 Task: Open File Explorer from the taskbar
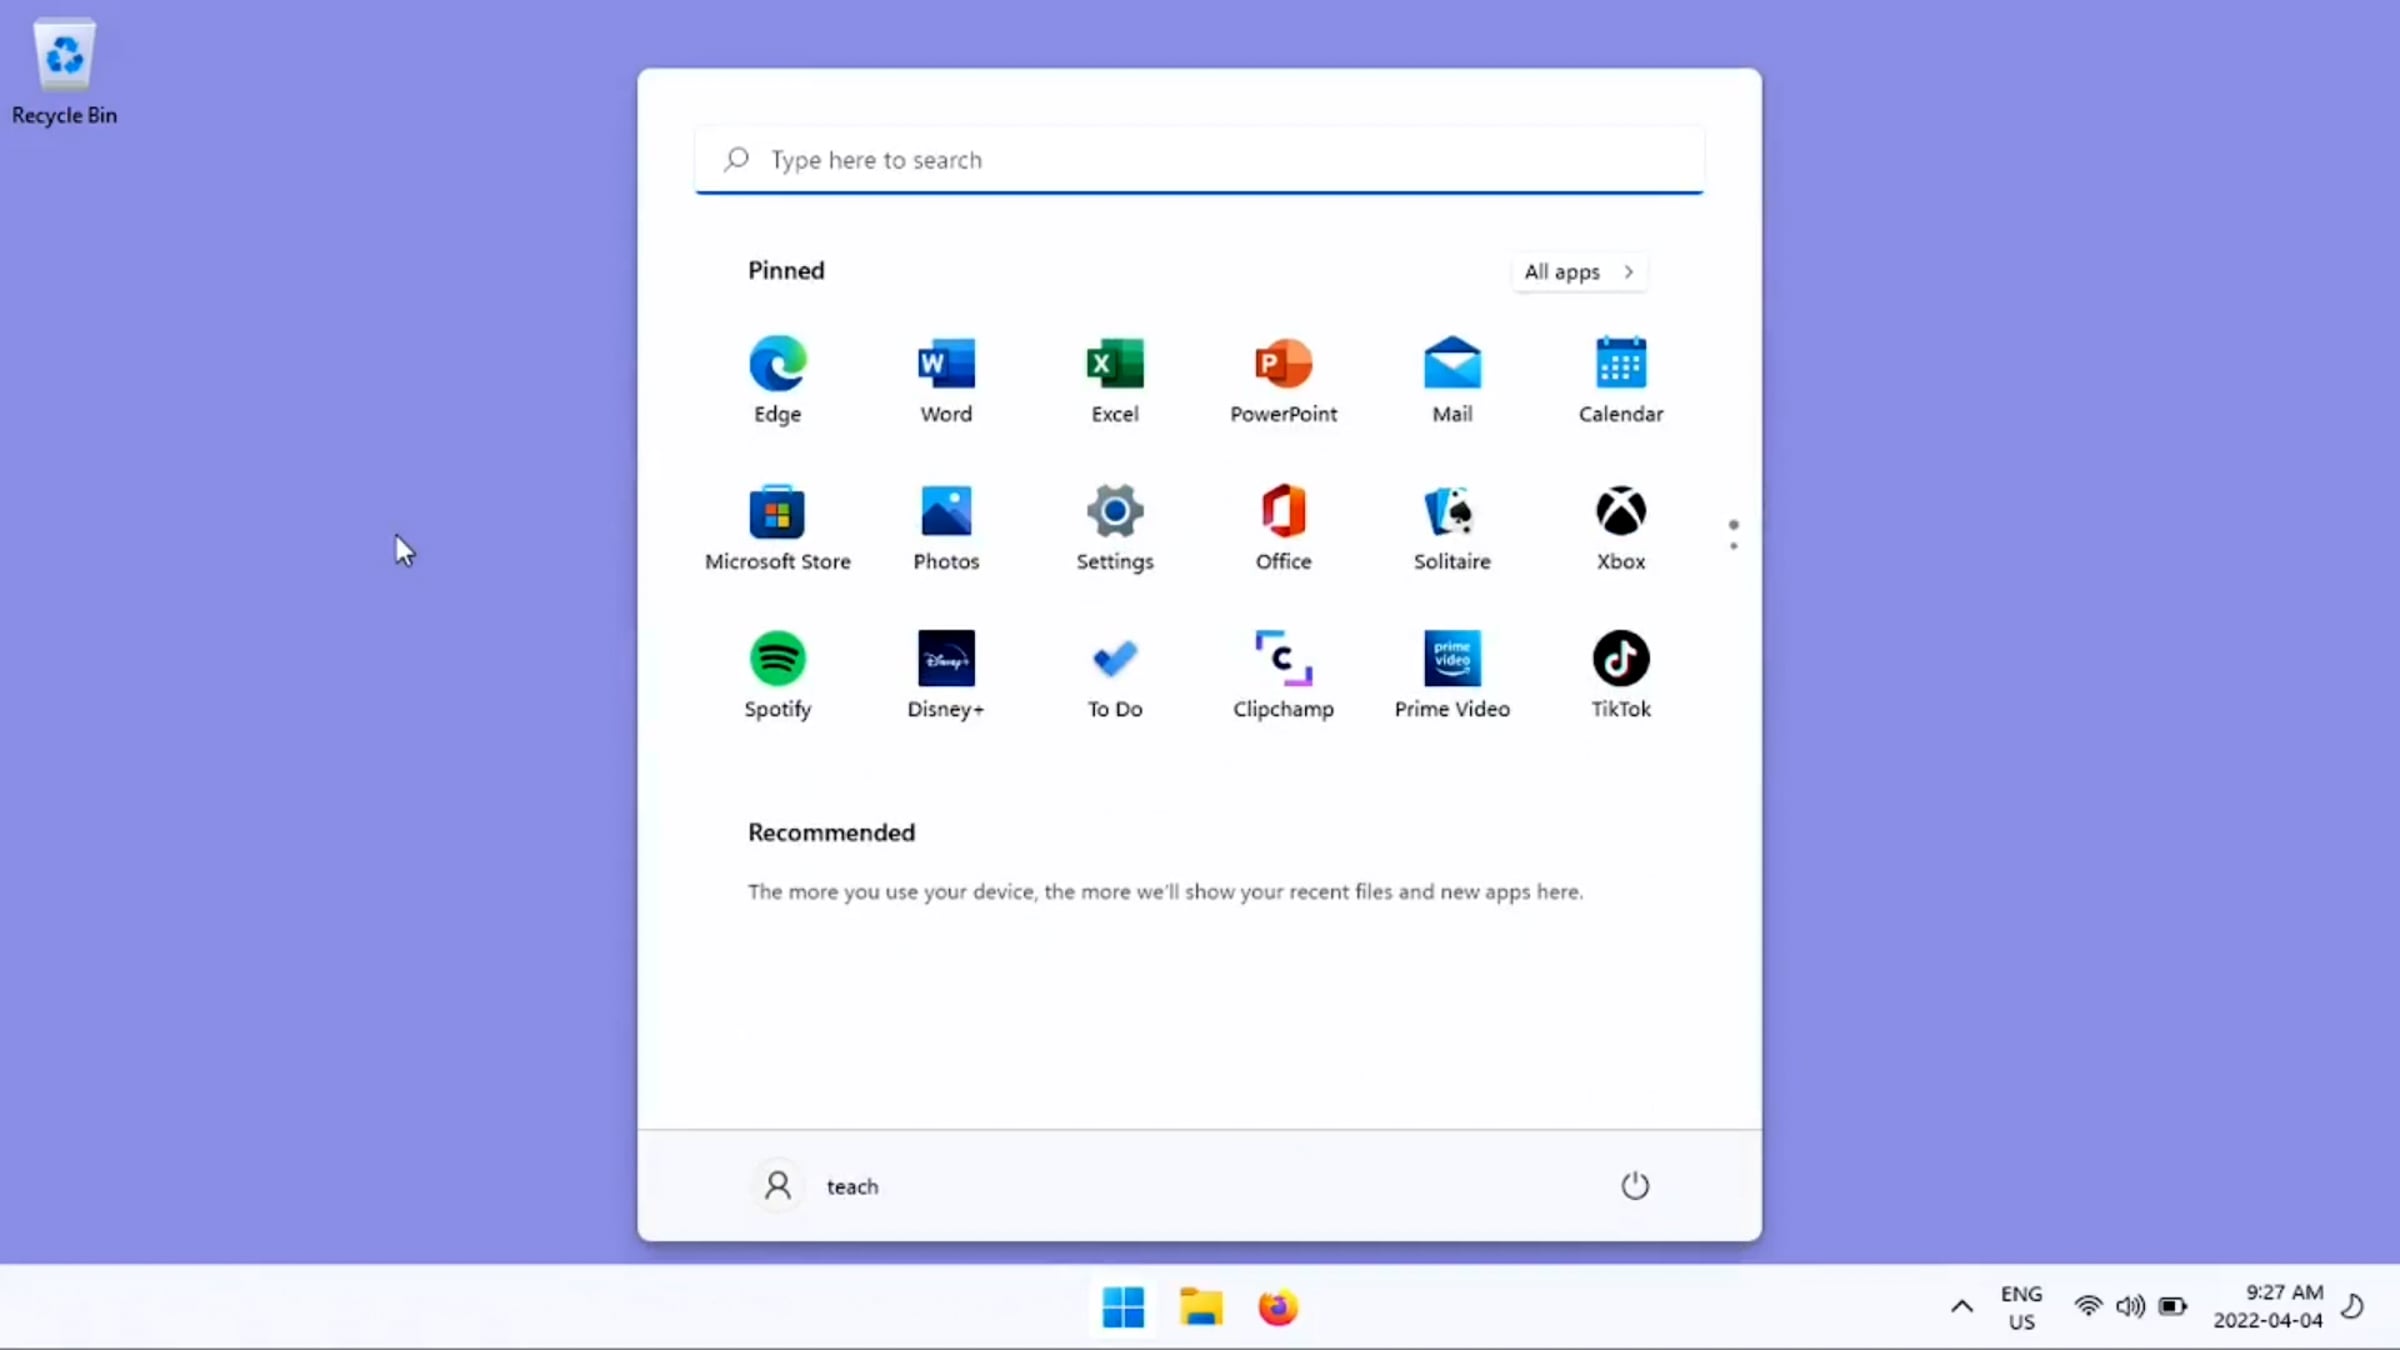click(x=1200, y=1307)
